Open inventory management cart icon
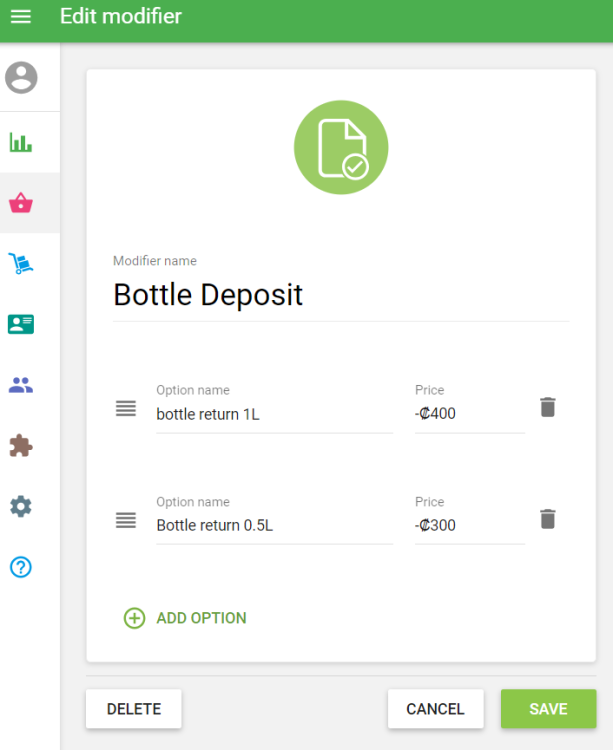The height and width of the screenshot is (750, 613). coord(21,264)
